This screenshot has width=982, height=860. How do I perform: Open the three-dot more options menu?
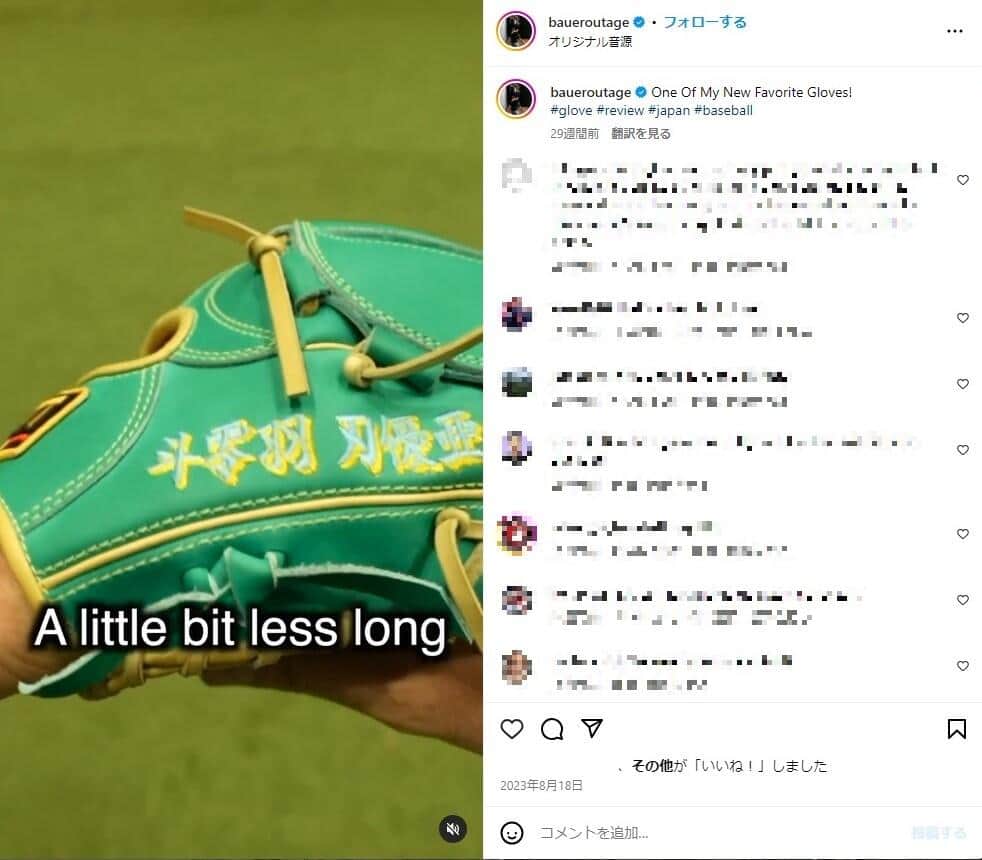[954, 31]
